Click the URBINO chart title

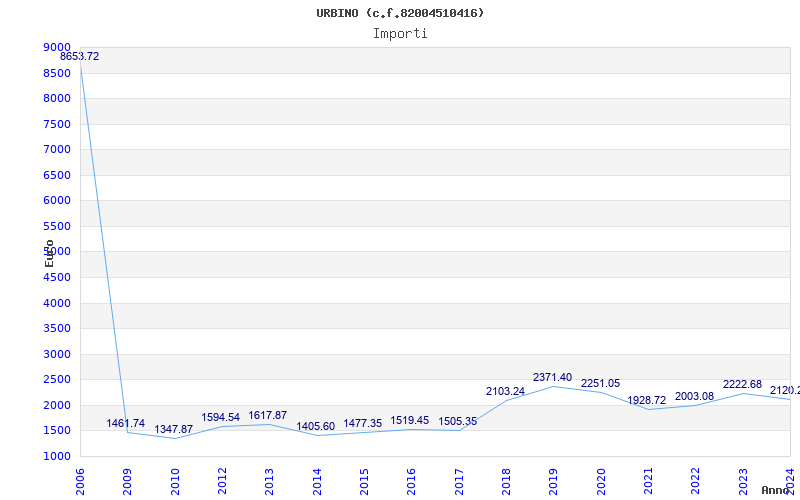pyautogui.click(x=400, y=13)
